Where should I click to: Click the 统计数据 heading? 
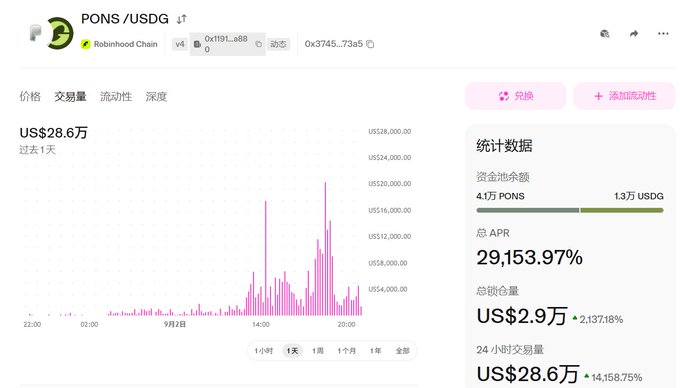(x=504, y=146)
